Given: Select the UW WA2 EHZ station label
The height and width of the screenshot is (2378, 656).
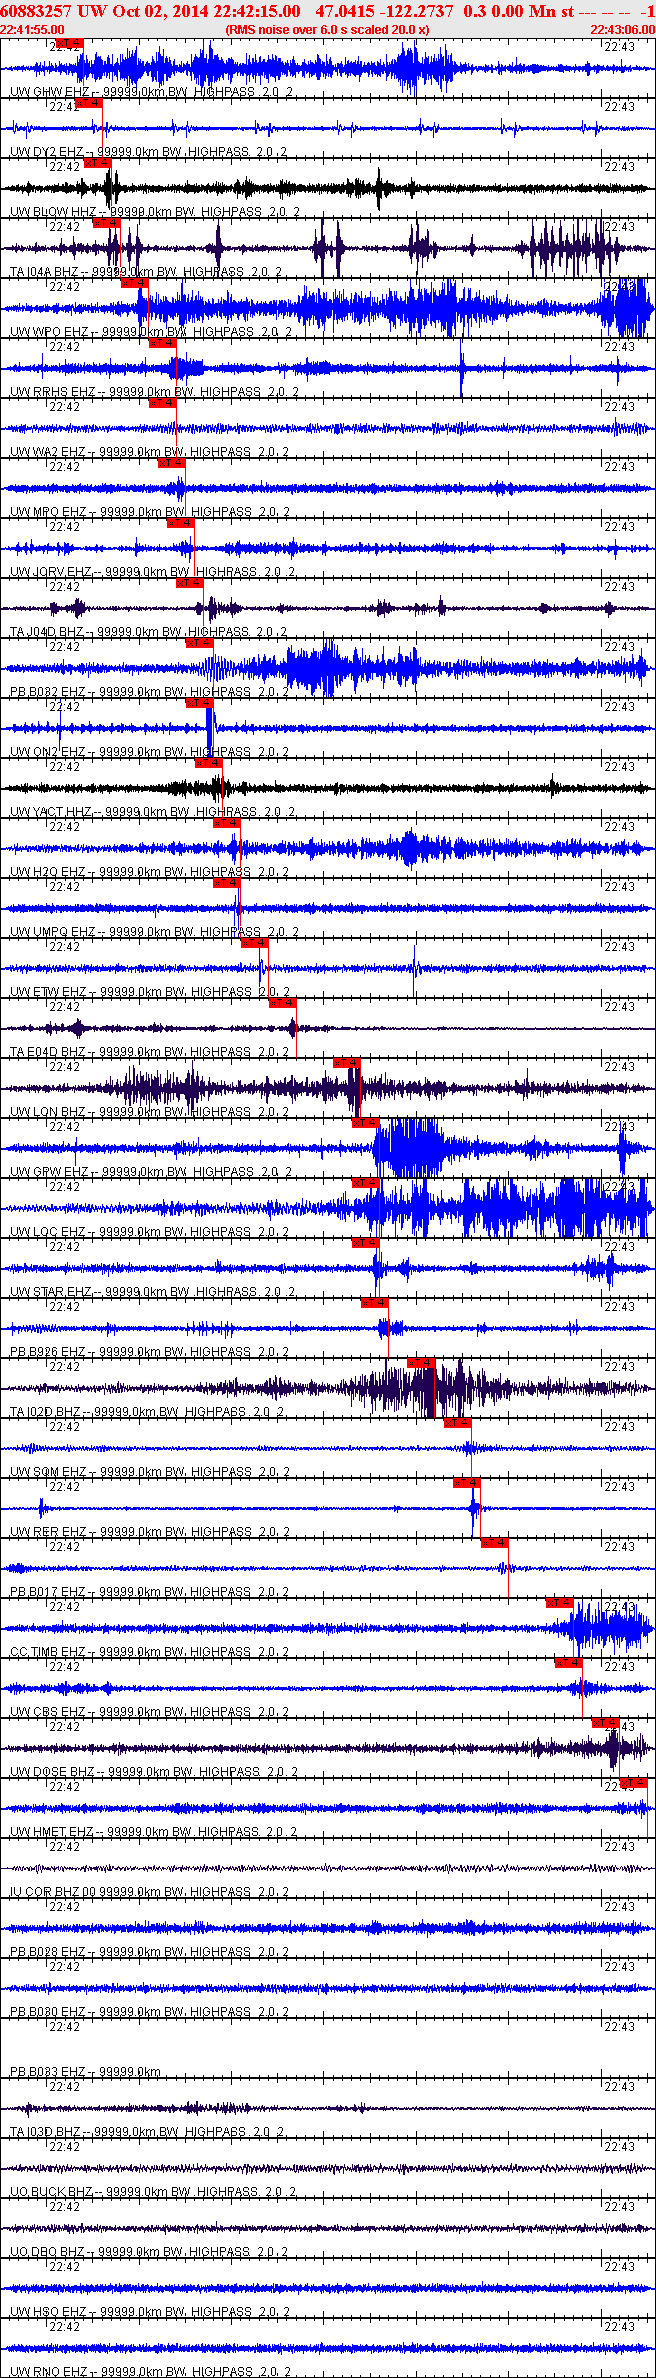Looking at the screenshot, I should click(49, 452).
